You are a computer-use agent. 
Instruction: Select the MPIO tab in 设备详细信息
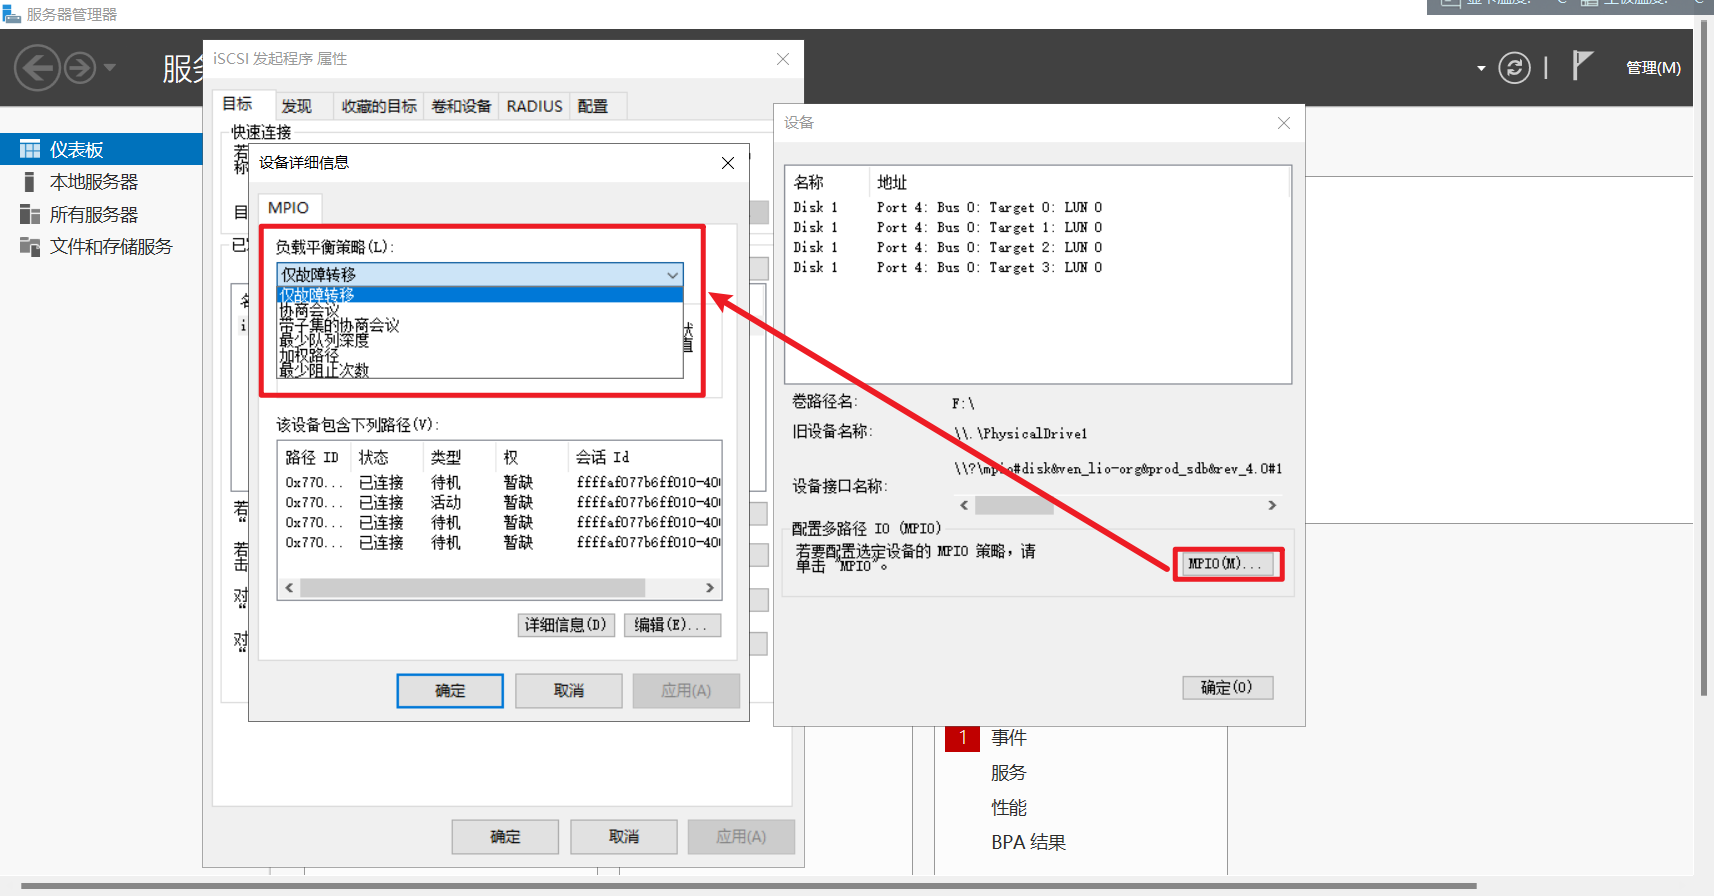[288, 207]
